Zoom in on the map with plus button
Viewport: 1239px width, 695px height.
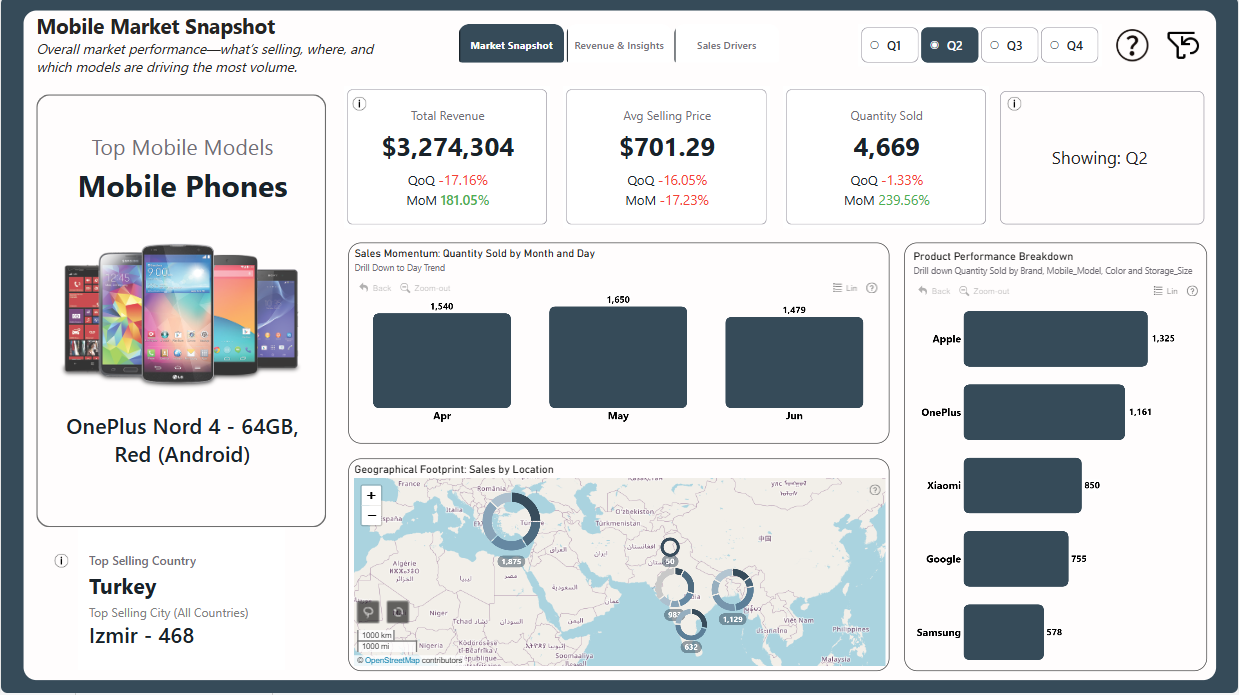pos(372,495)
